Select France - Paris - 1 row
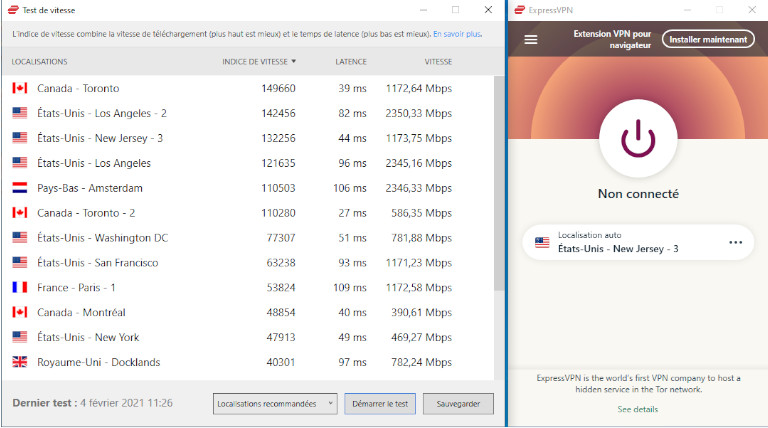Viewport: 768px width, 428px height. (247, 287)
